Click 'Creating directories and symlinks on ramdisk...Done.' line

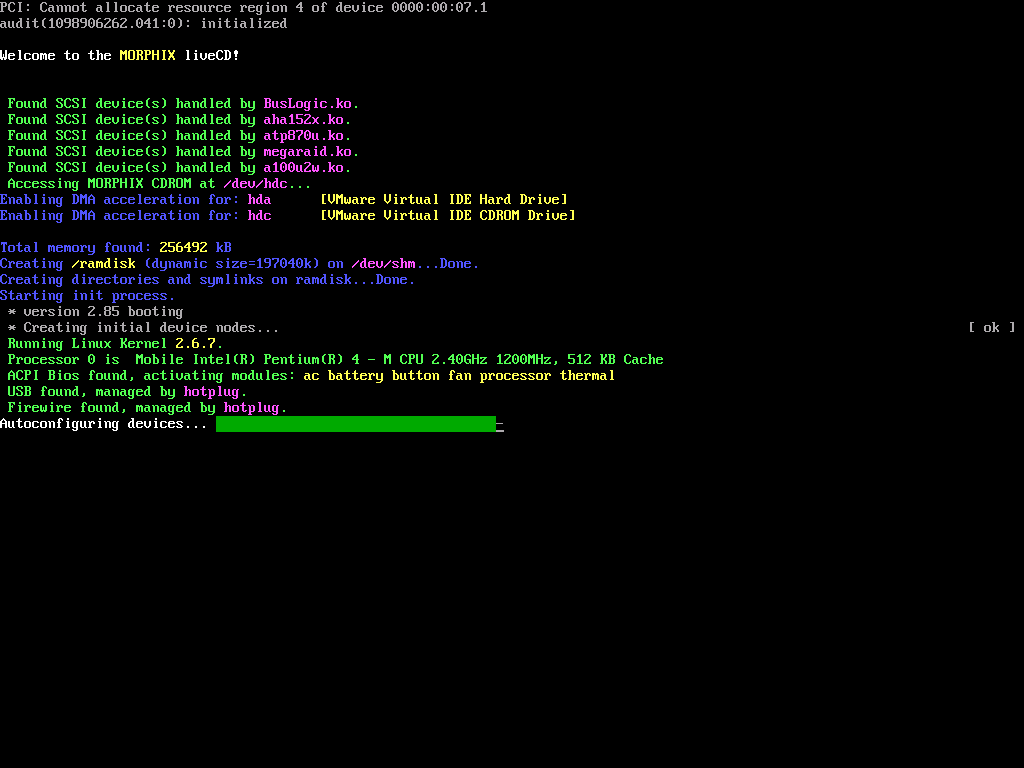[x=208, y=280]
